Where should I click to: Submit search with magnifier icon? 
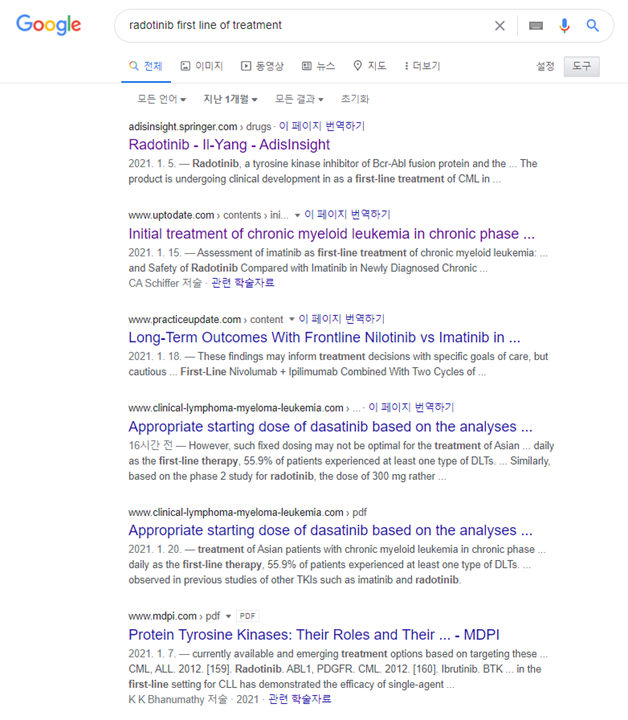pyautogui.click(x=593, y=26)
